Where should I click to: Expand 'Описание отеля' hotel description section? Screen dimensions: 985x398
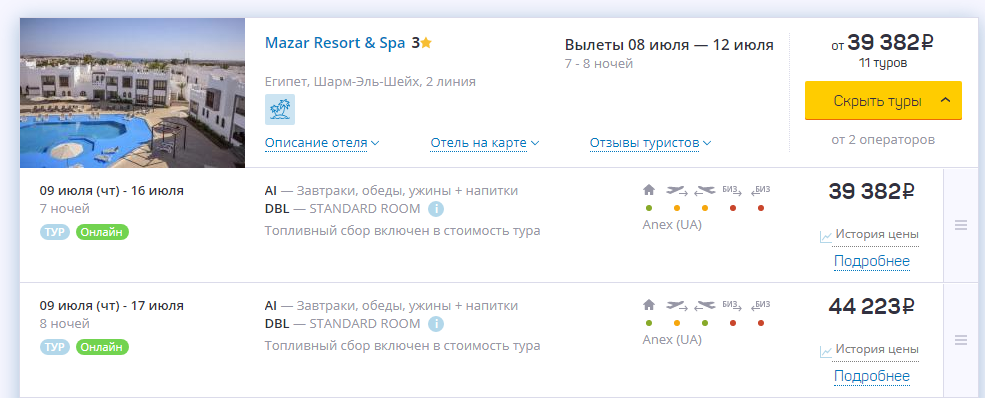pos(322,143)
